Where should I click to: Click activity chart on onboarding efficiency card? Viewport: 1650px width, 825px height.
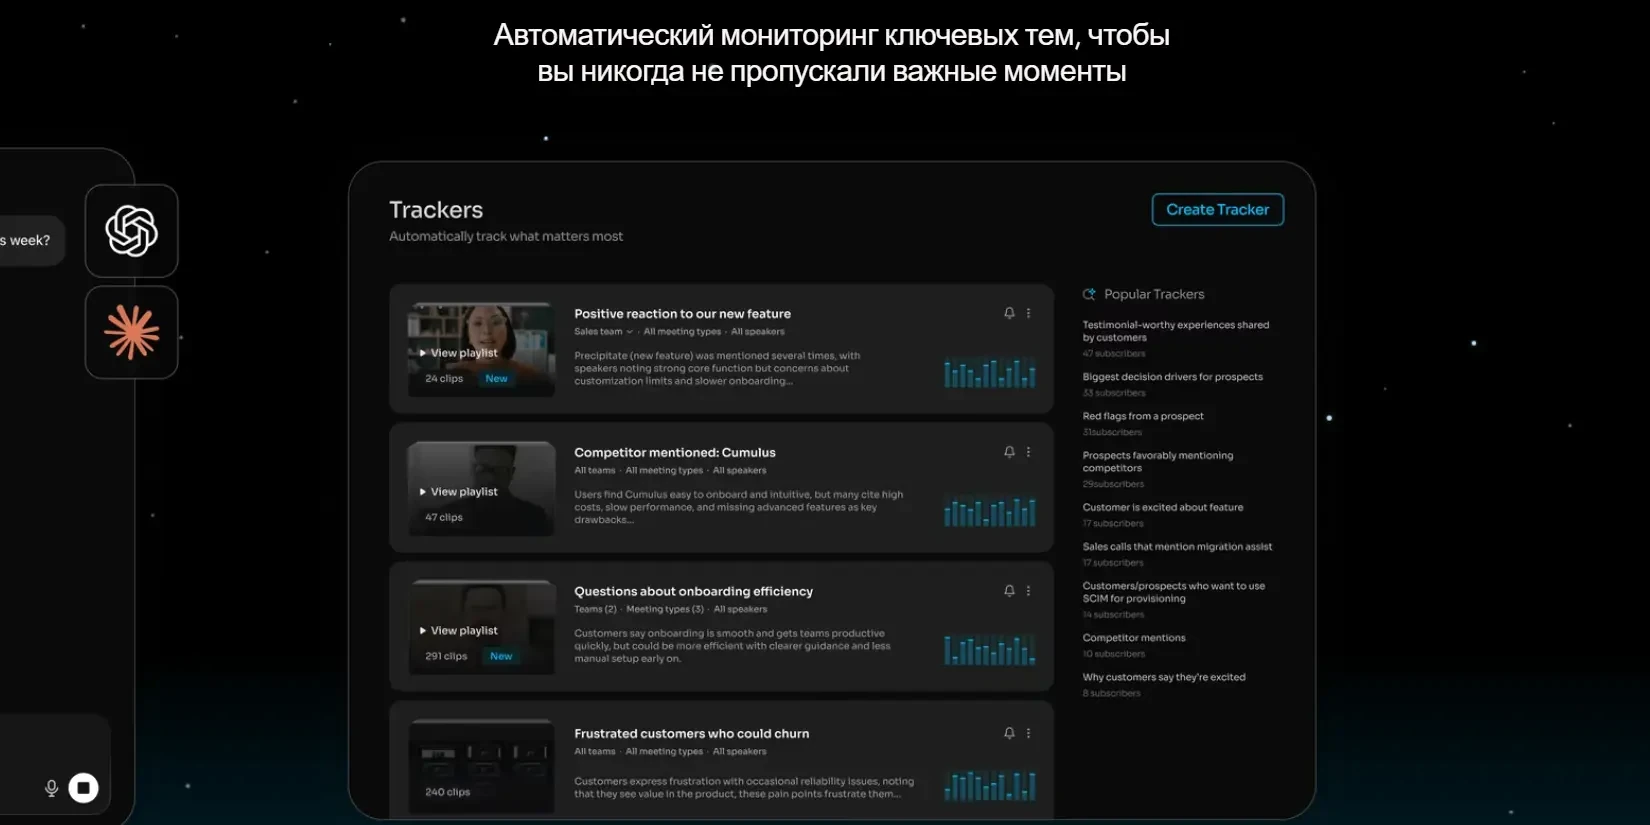click(x=989, y=650)
